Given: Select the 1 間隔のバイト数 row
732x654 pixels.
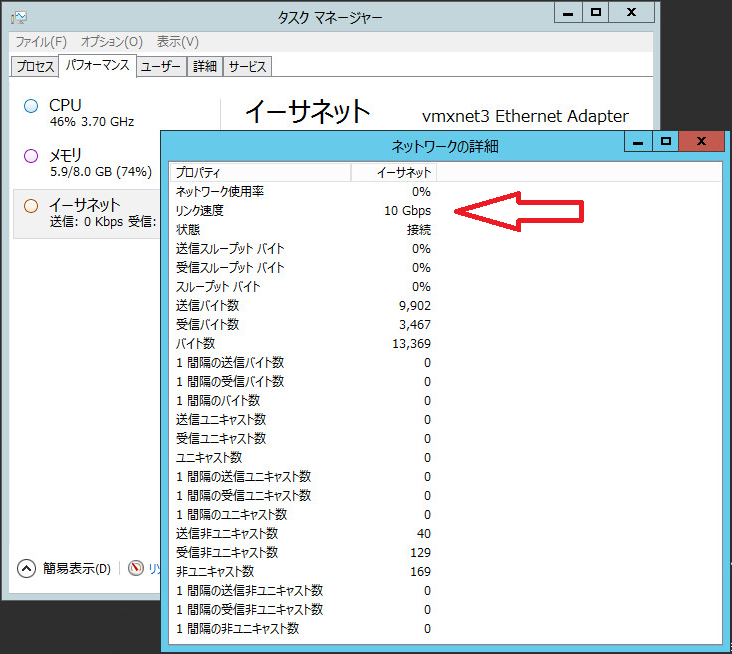Looking at the screenshot, I should tap(303, 401).
